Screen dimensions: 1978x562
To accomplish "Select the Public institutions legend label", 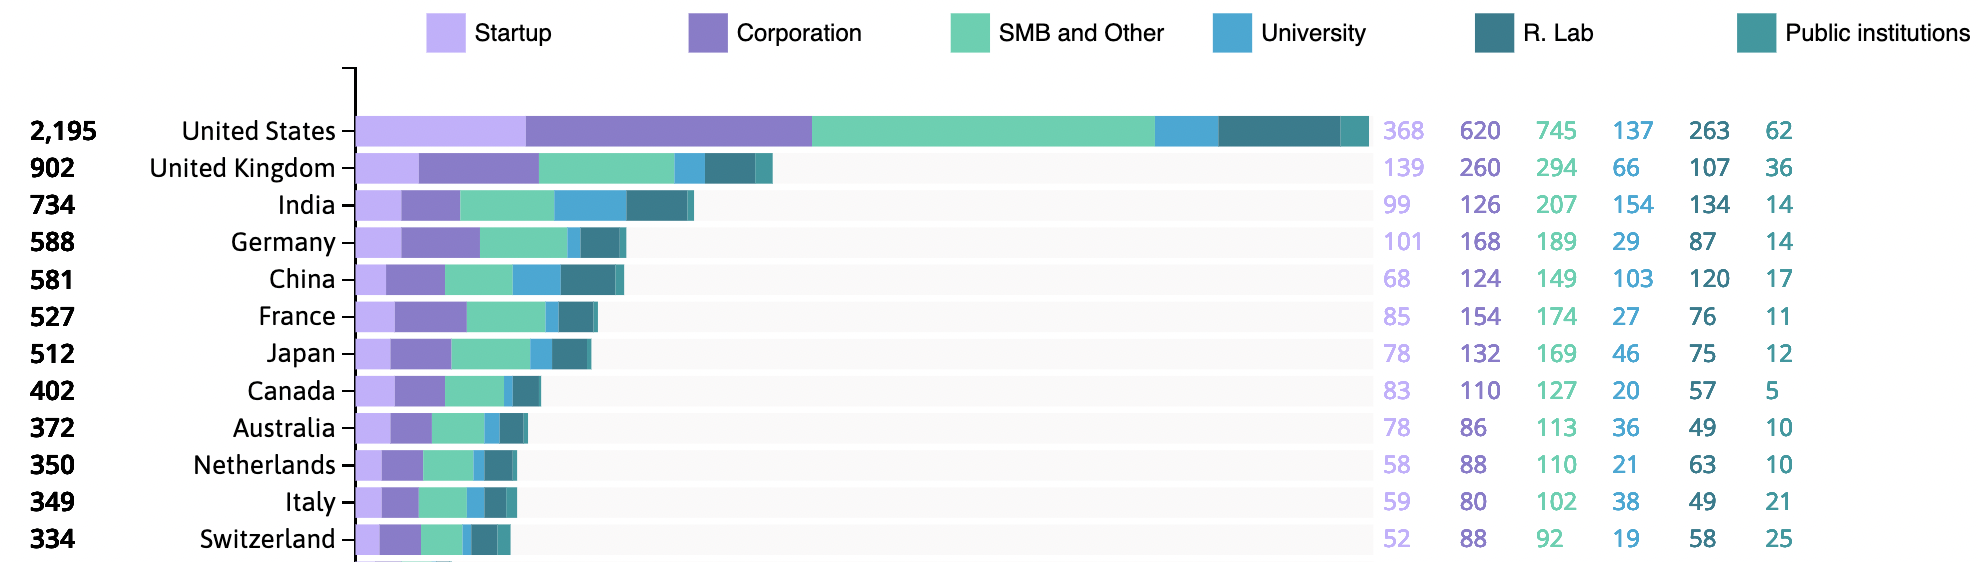I will pos(1877,33).
